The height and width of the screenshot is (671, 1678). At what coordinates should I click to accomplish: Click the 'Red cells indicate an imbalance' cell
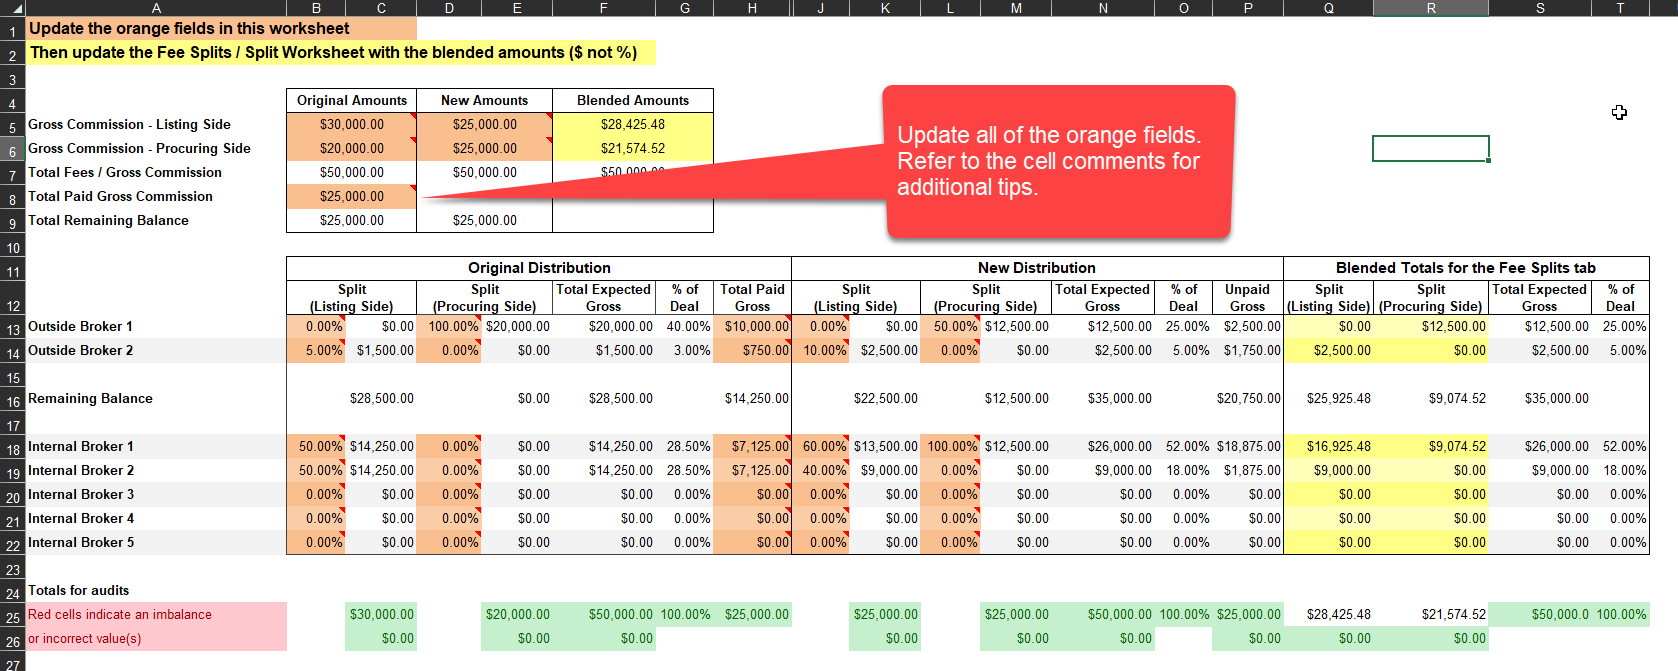(x=156, y=615)
